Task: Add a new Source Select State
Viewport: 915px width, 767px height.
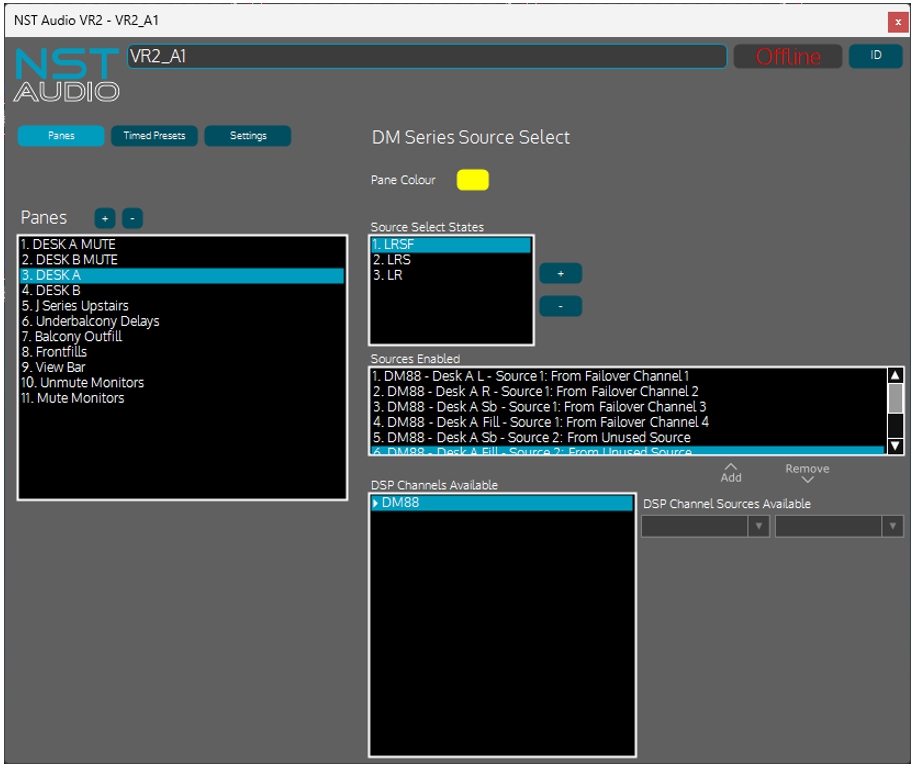Action: [x=560, y=274]
